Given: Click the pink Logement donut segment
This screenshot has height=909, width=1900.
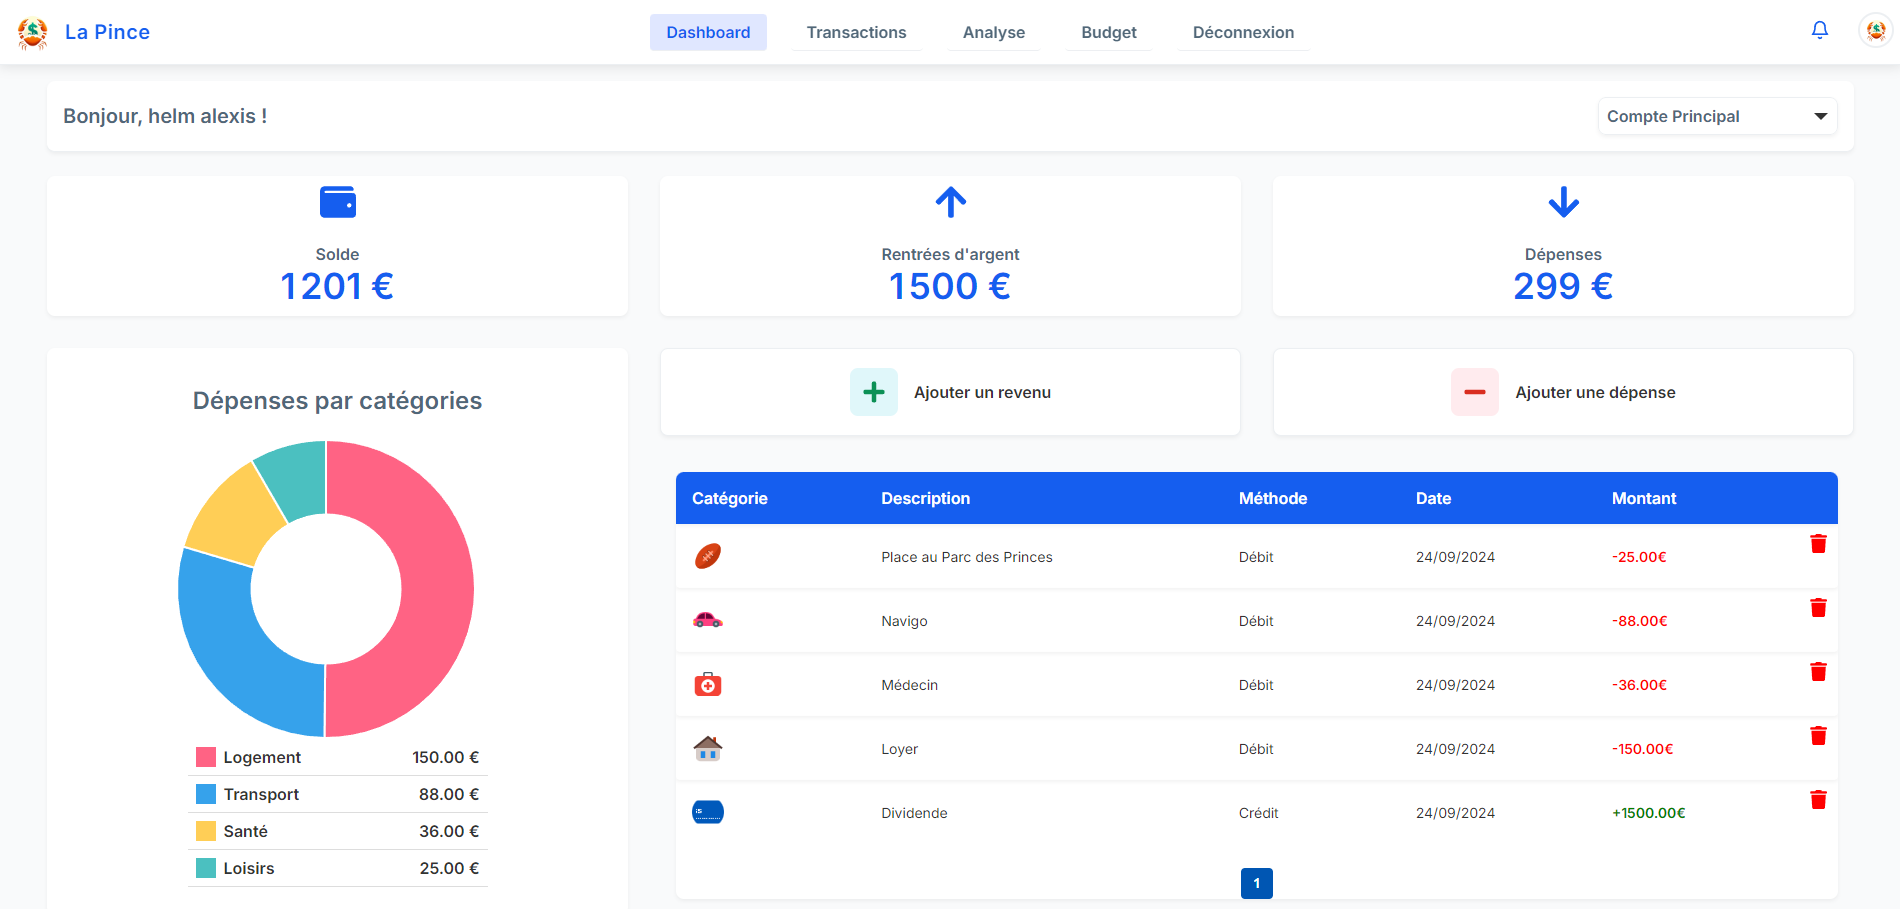Looking at the screenshot, I should (436, 589).
